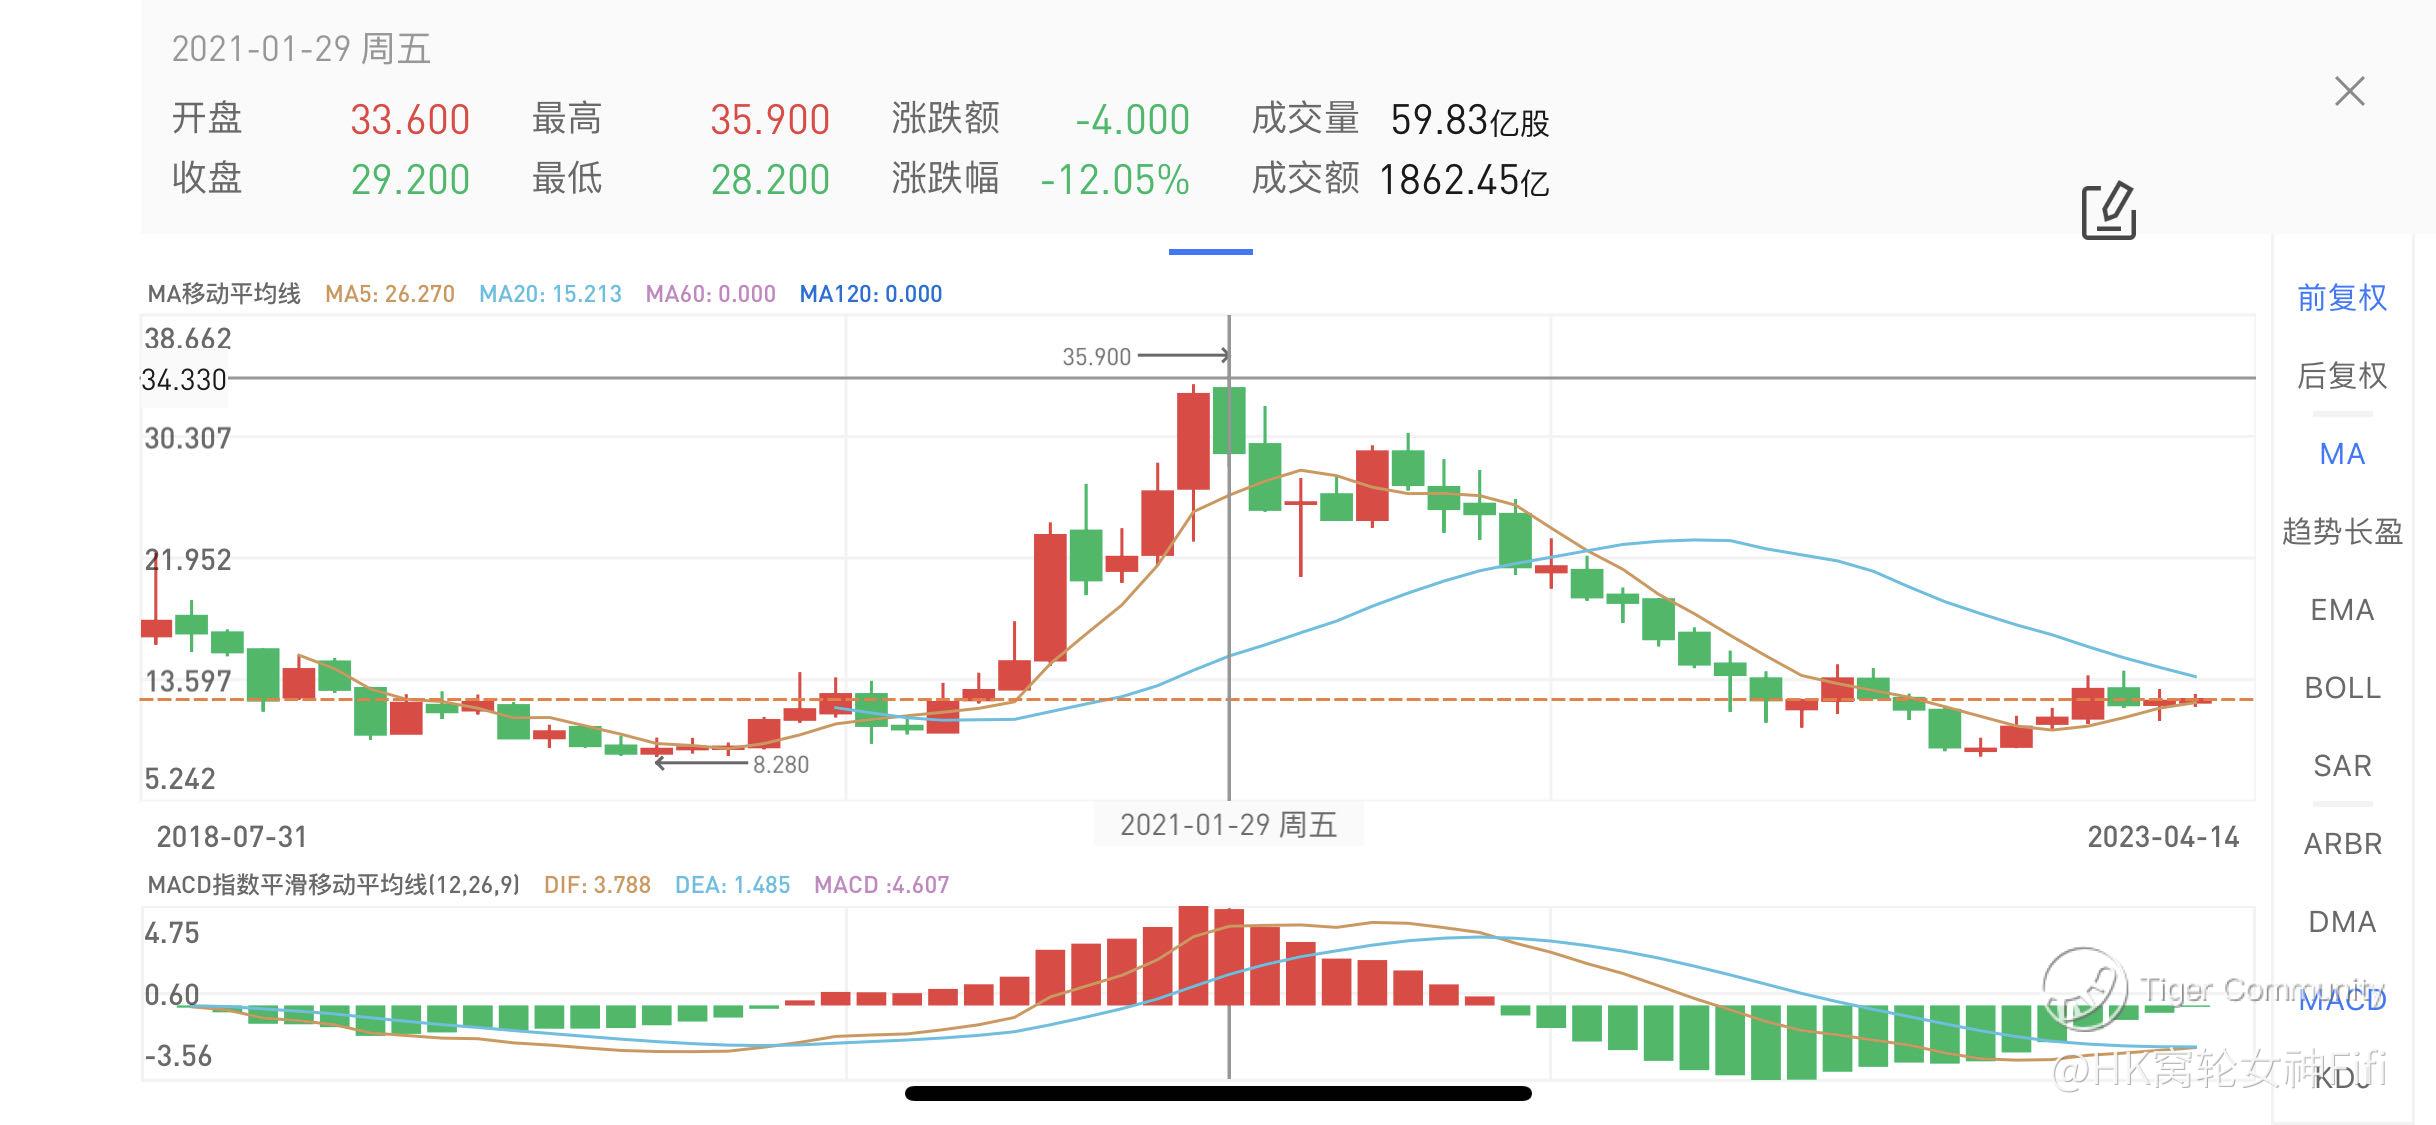Switch to 后复权 price adjustment
2436x1125 pixels.
(x=2341, y=375)
